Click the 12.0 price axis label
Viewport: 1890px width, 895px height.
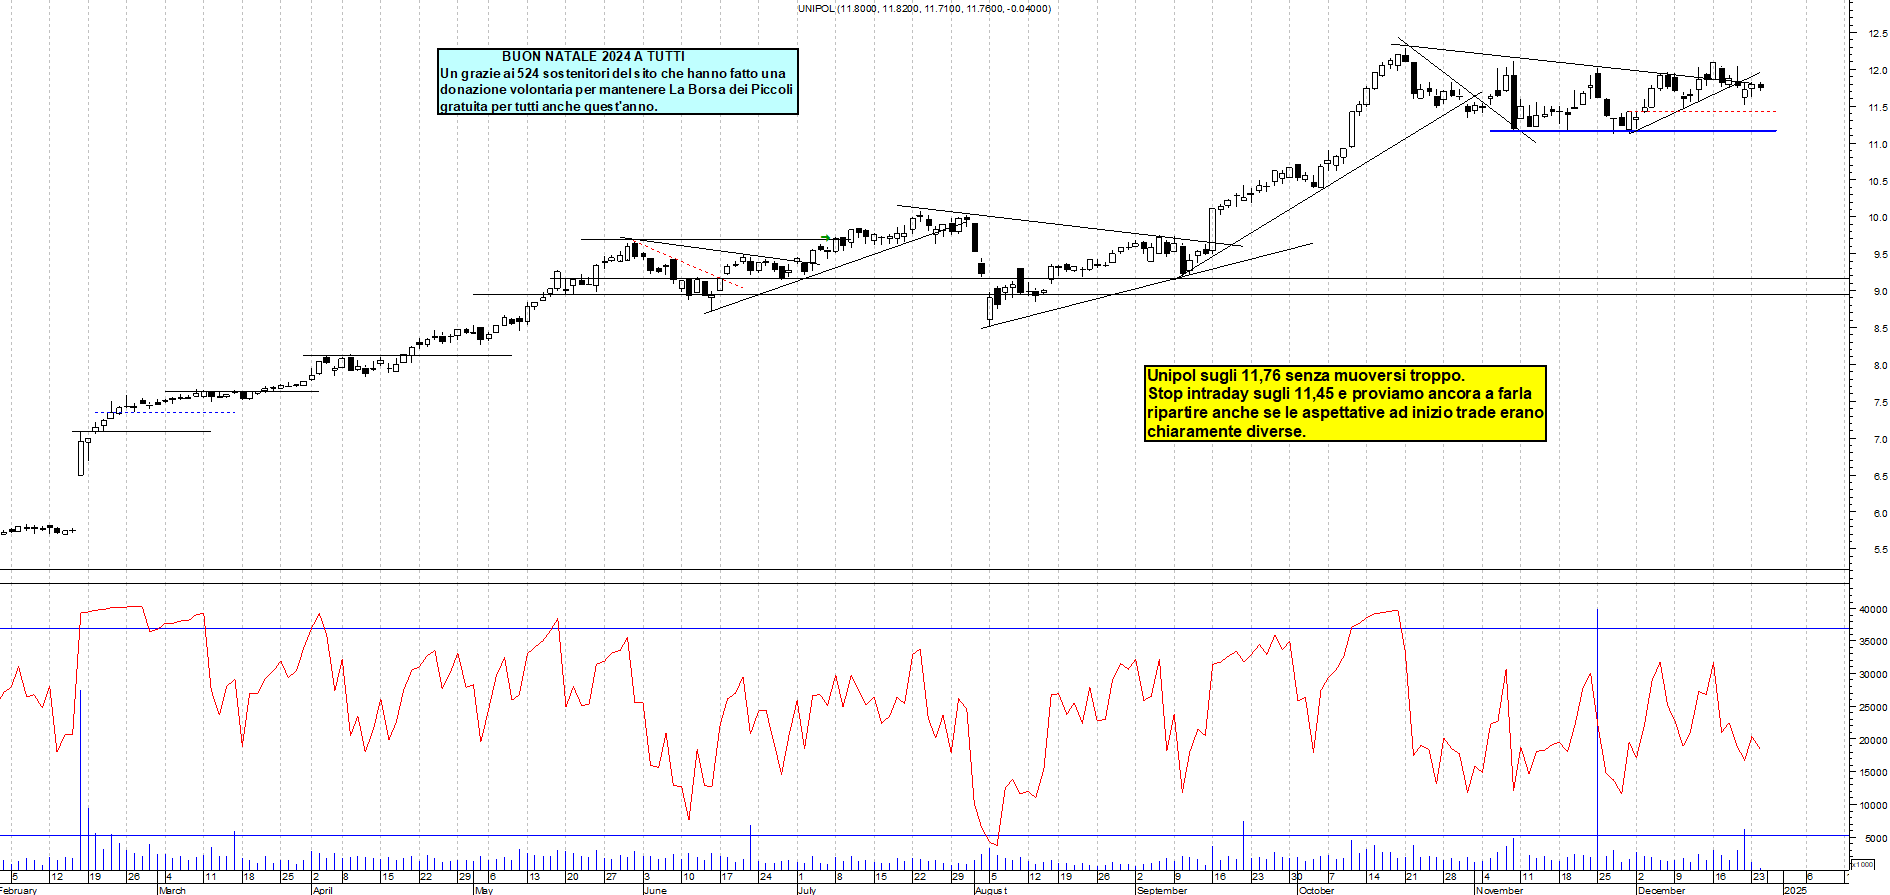click(x=1877, y=71)
